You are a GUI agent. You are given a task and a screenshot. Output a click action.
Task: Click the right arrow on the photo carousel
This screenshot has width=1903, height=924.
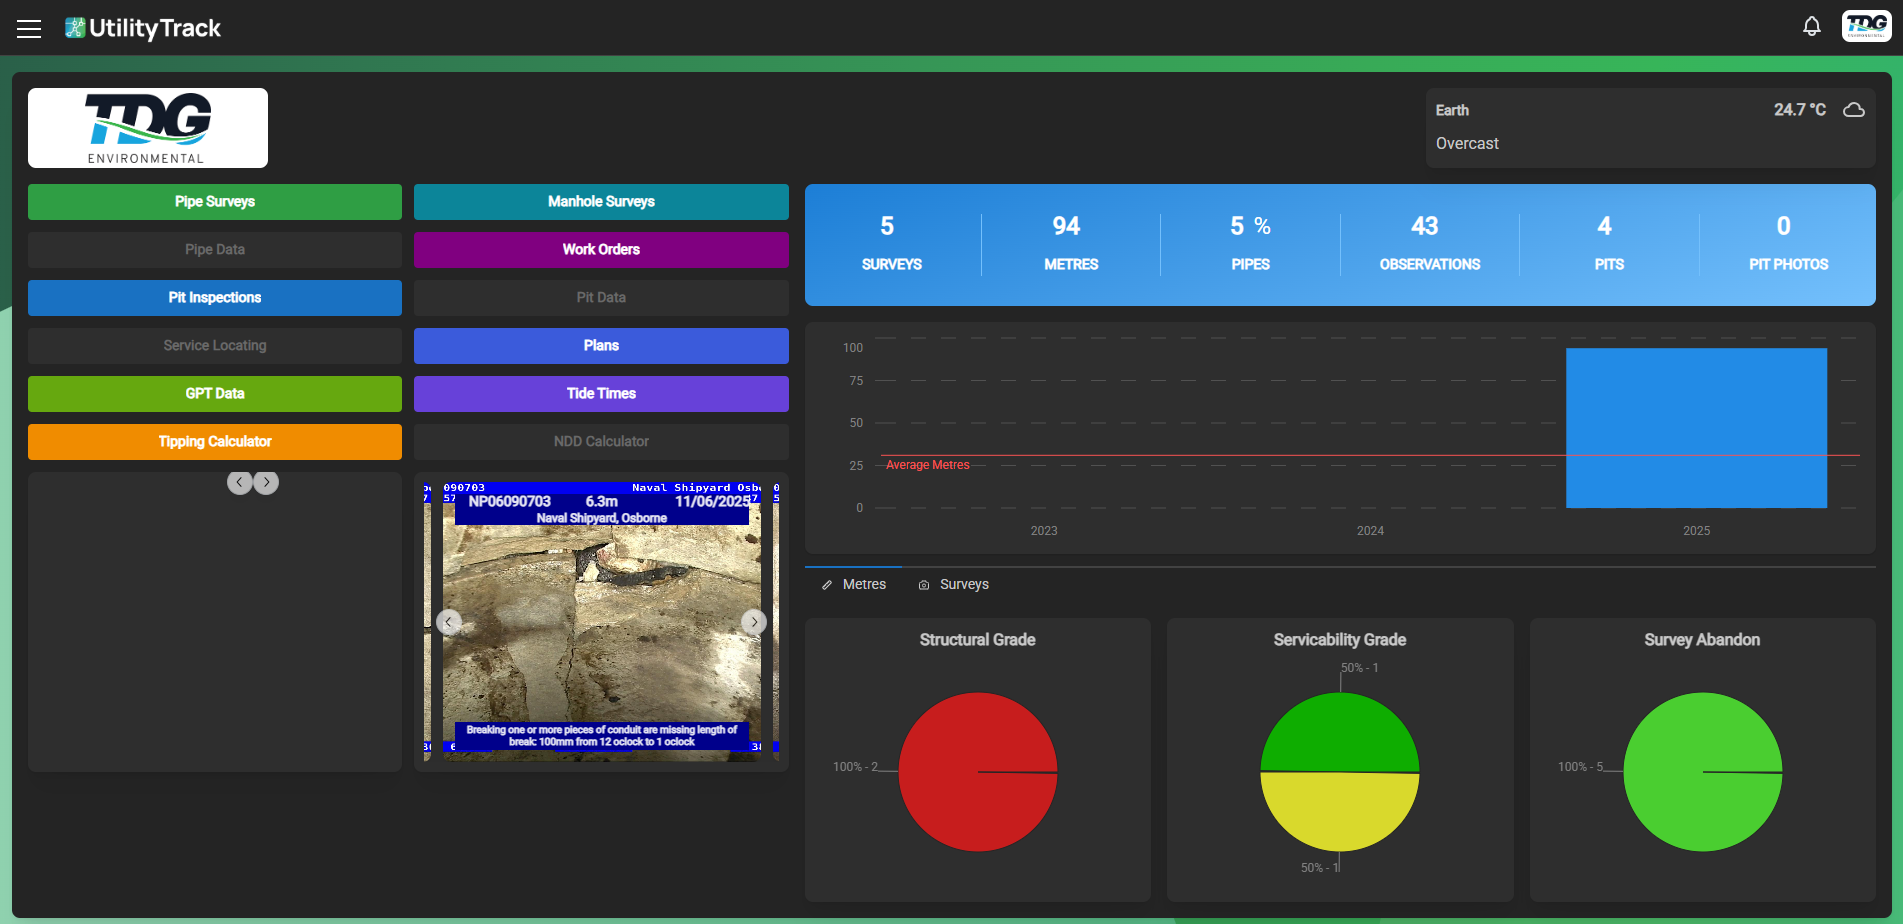click(755, 622)
